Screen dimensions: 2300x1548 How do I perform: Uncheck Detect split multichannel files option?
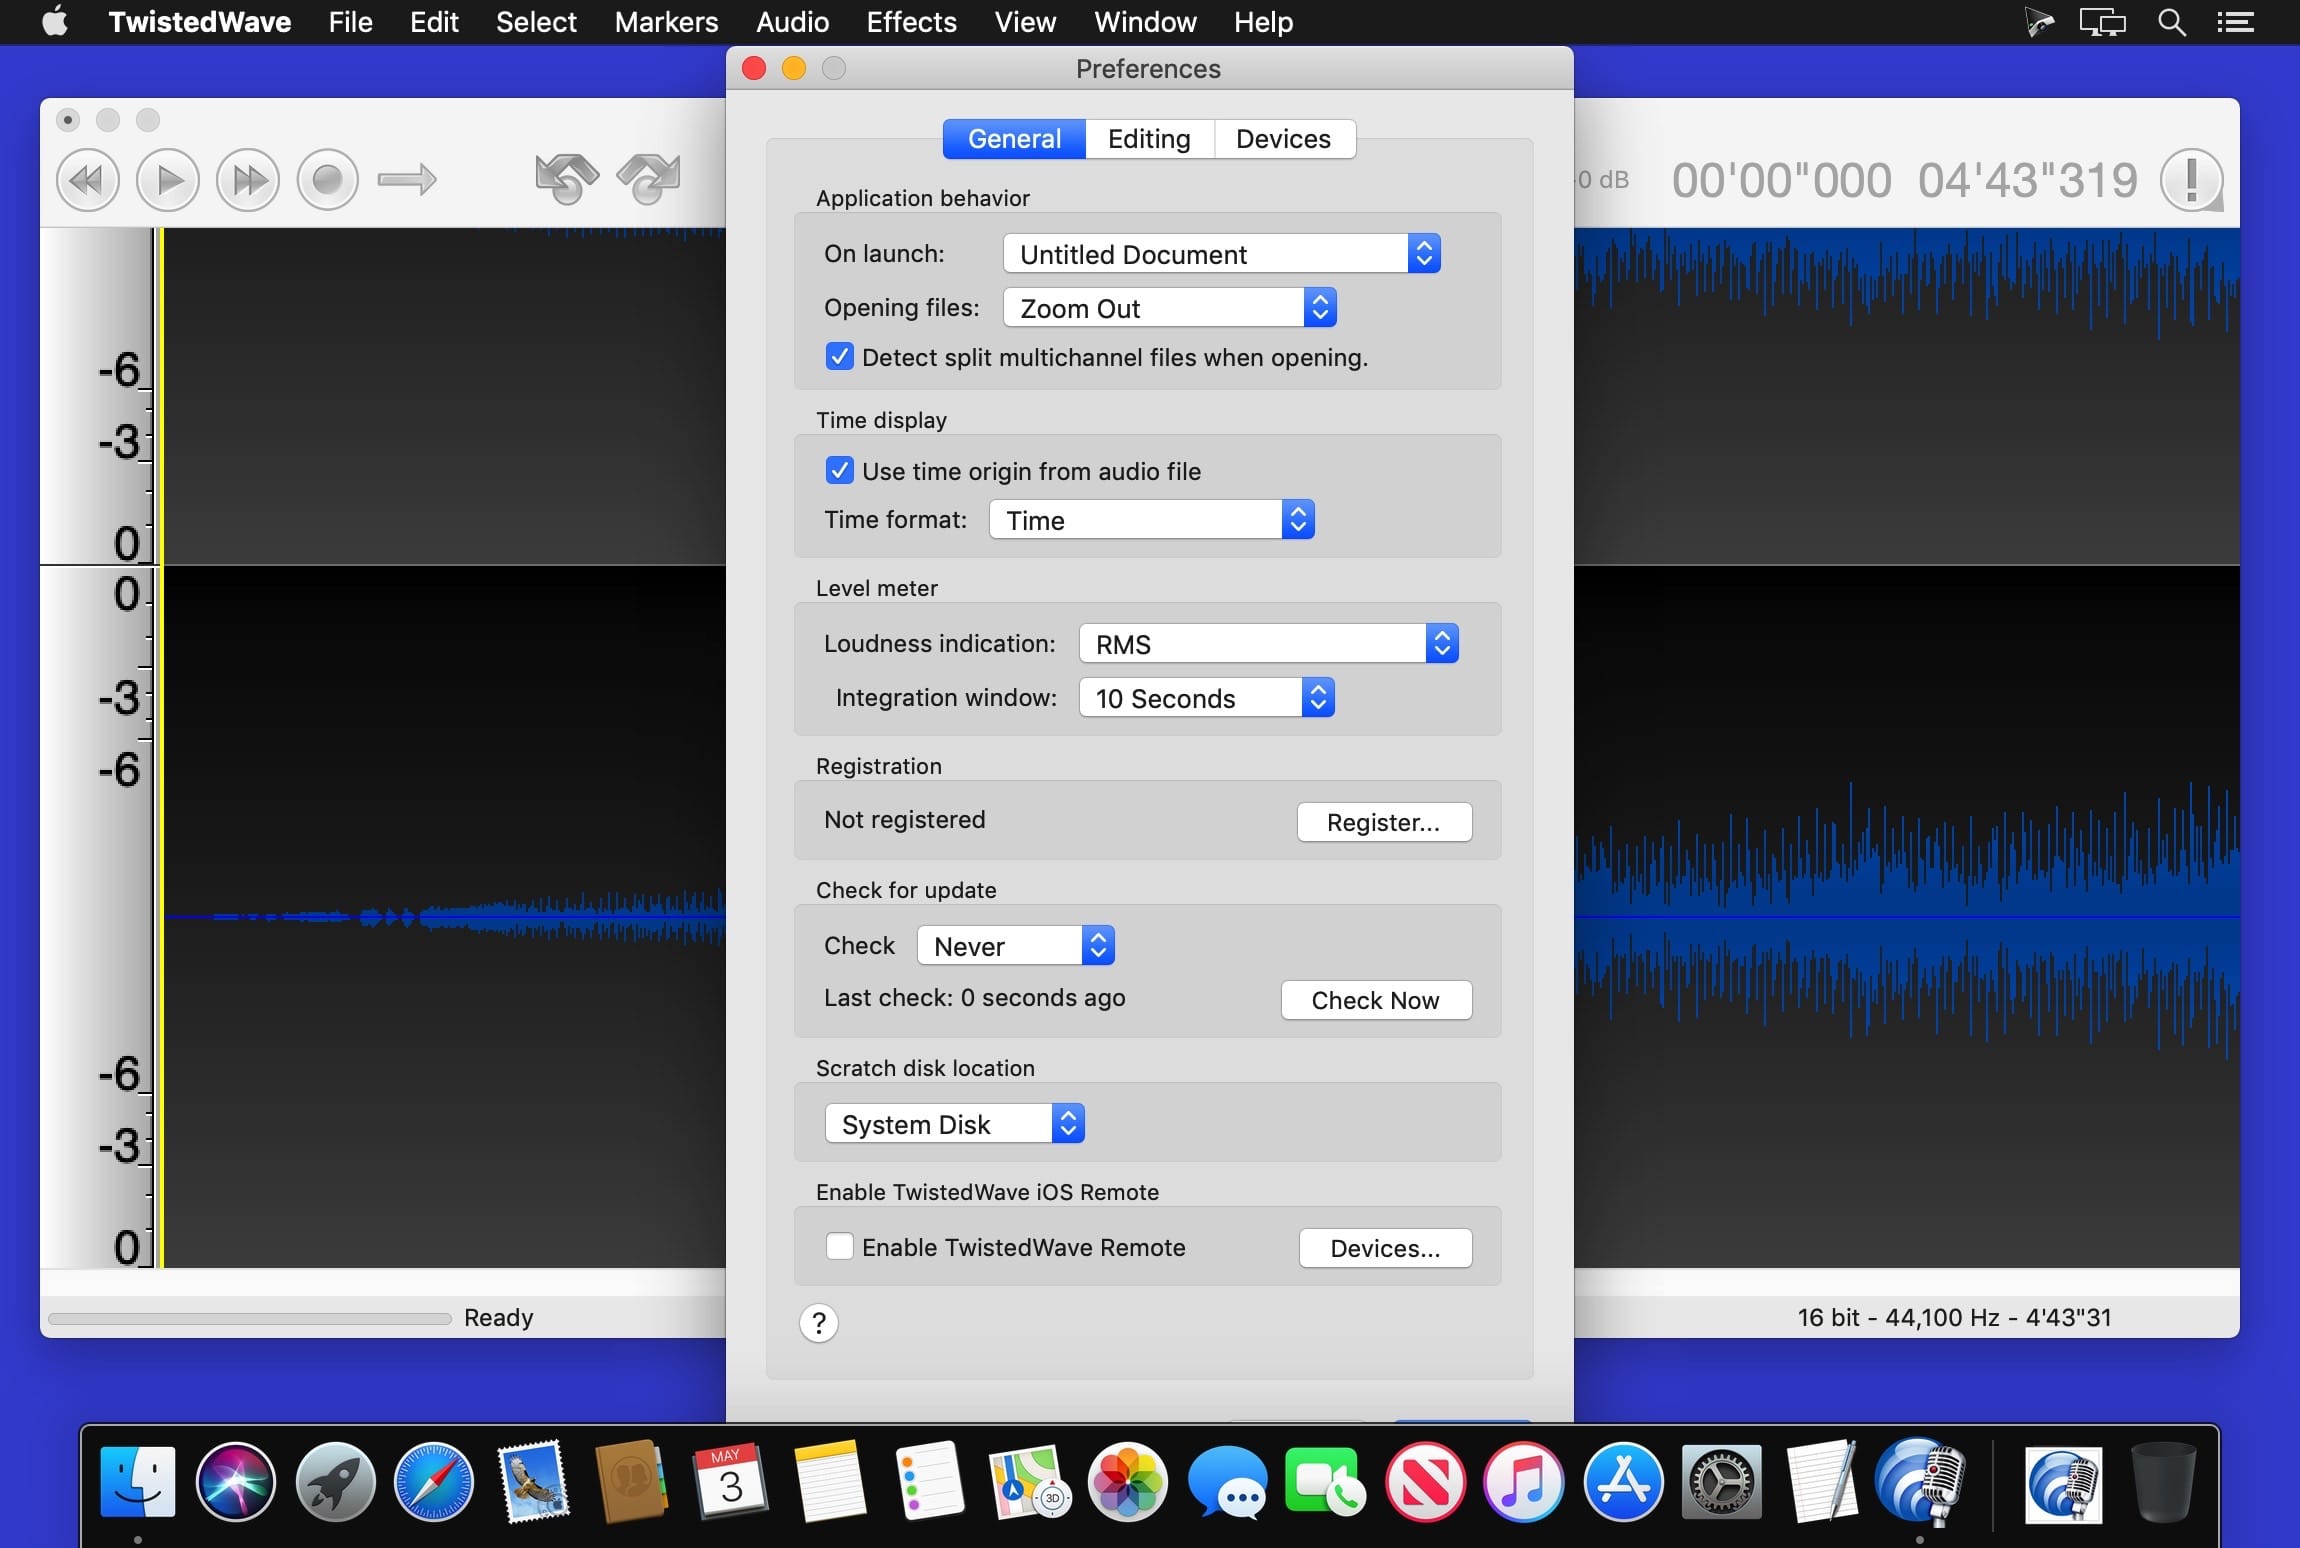[x=840, y=357]
